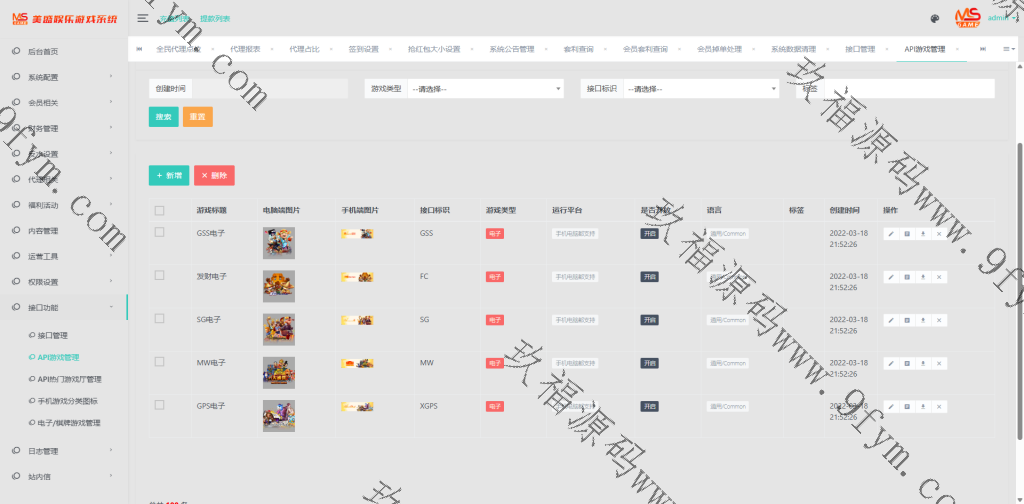Viewport: 1024px width, 504px height.
Task: Click the green 搜索 button
Action: pyautogui.click(x=163, y=117)
